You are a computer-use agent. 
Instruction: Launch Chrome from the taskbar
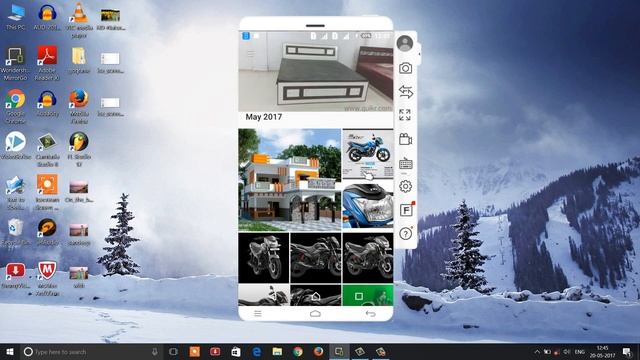point(298,351)
